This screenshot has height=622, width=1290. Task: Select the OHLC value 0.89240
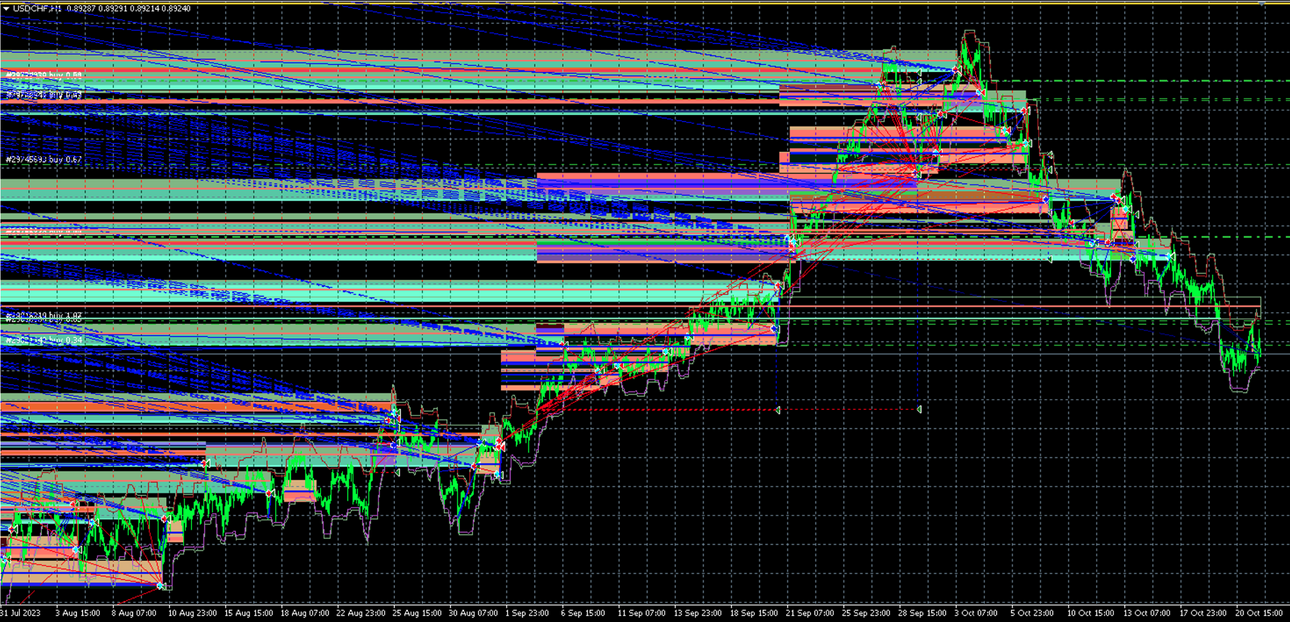(x=175, y=8)
